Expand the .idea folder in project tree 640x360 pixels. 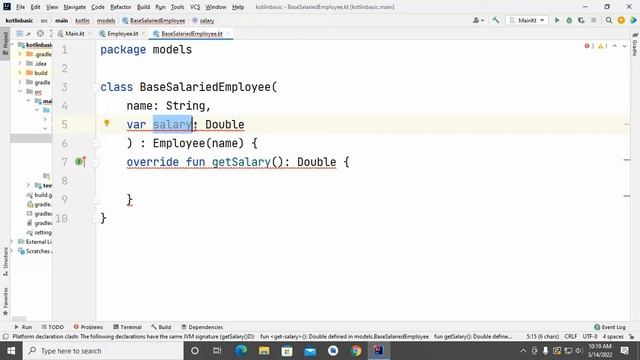pos(20,63)
